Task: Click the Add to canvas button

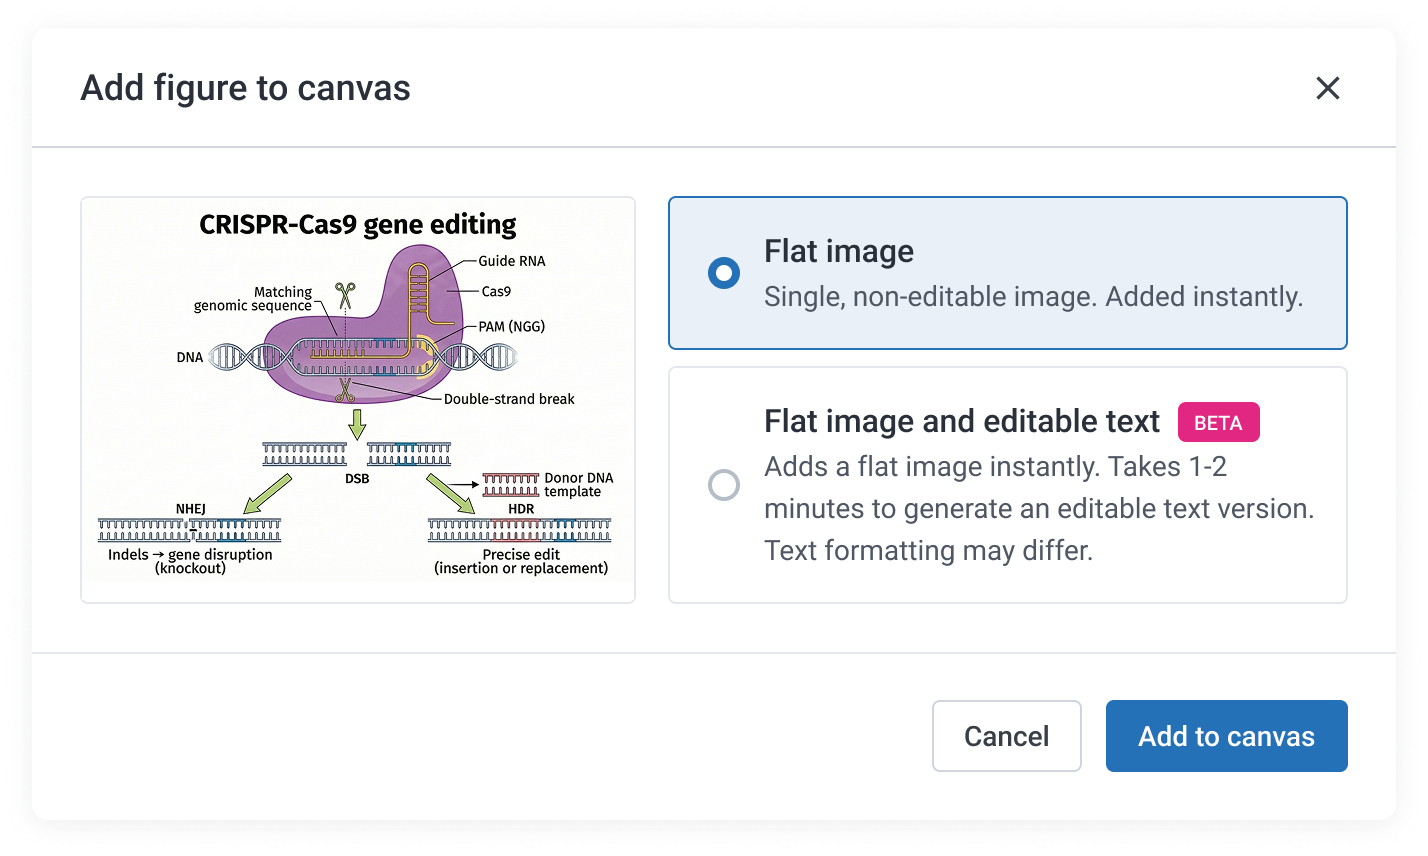Action: pos(1226,736)
